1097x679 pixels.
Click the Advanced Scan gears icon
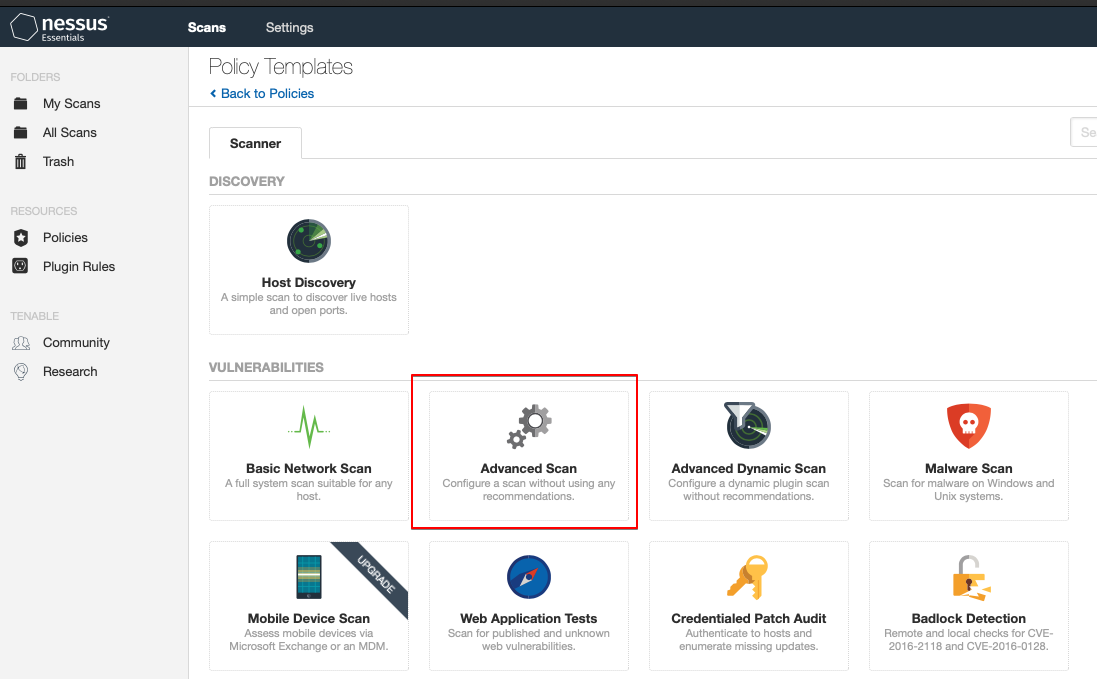tap(529, 426)
